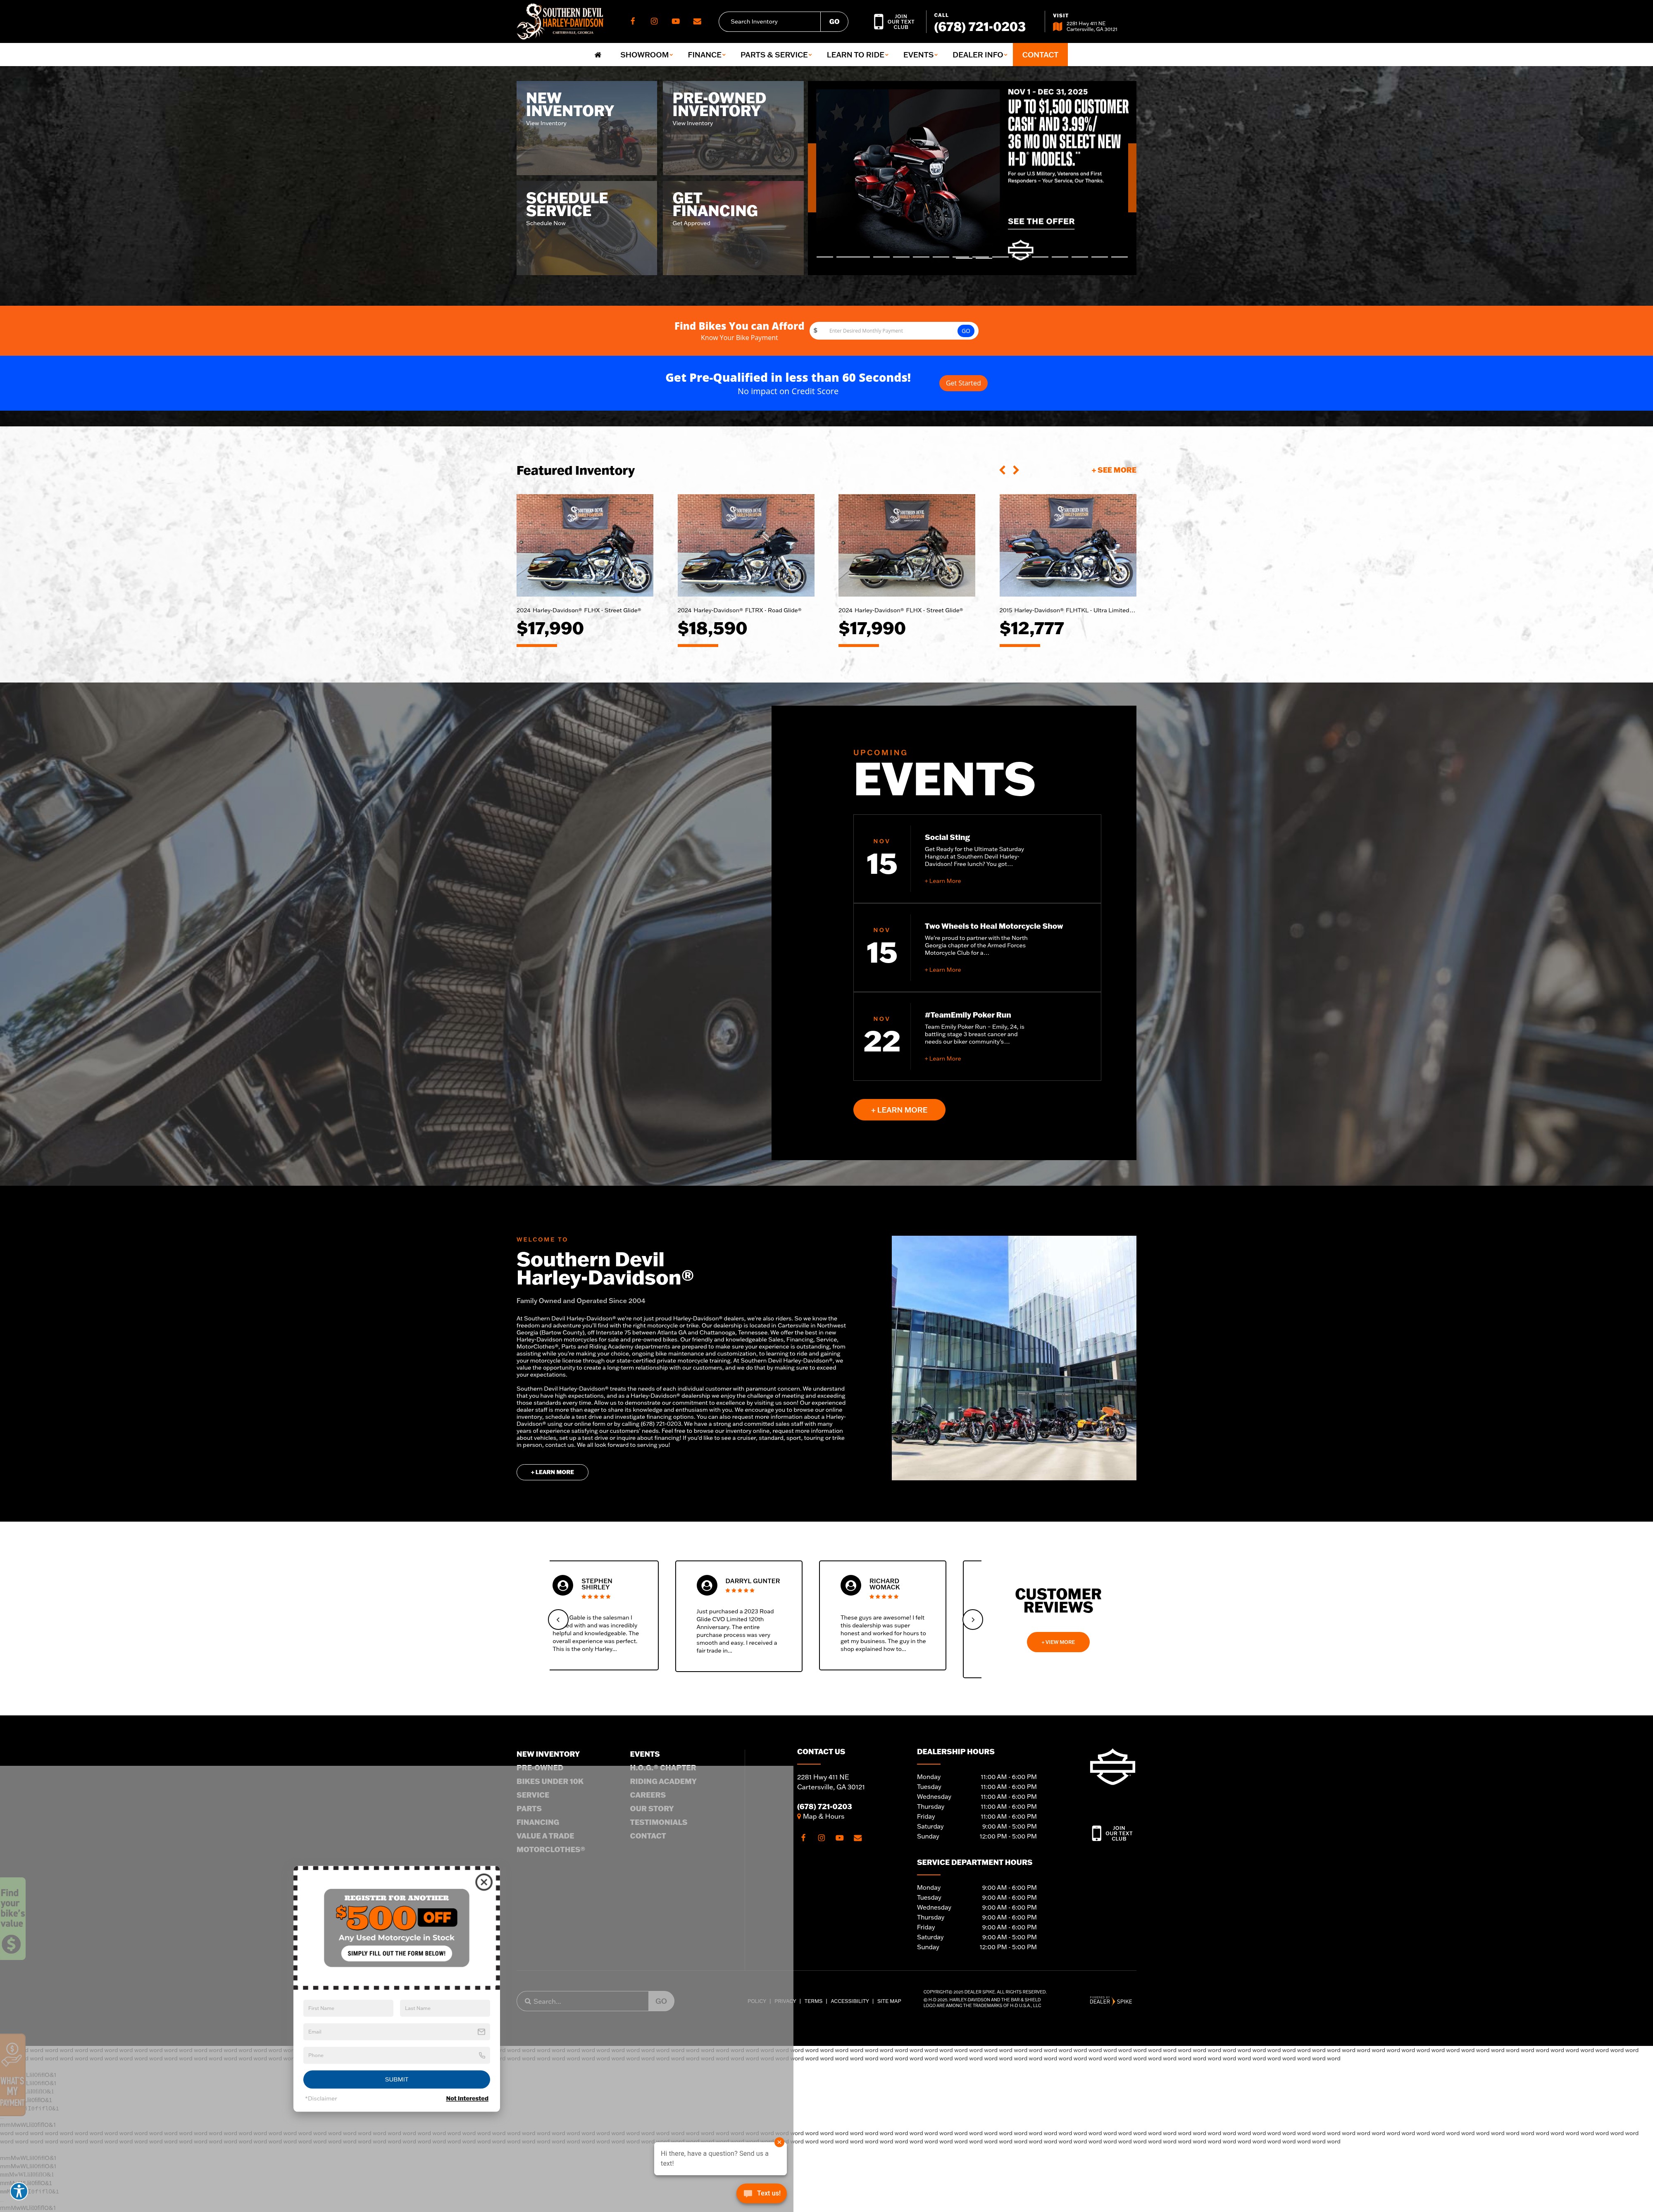
Task: Close the text chat bubble message
Action: pos(779,2142)
